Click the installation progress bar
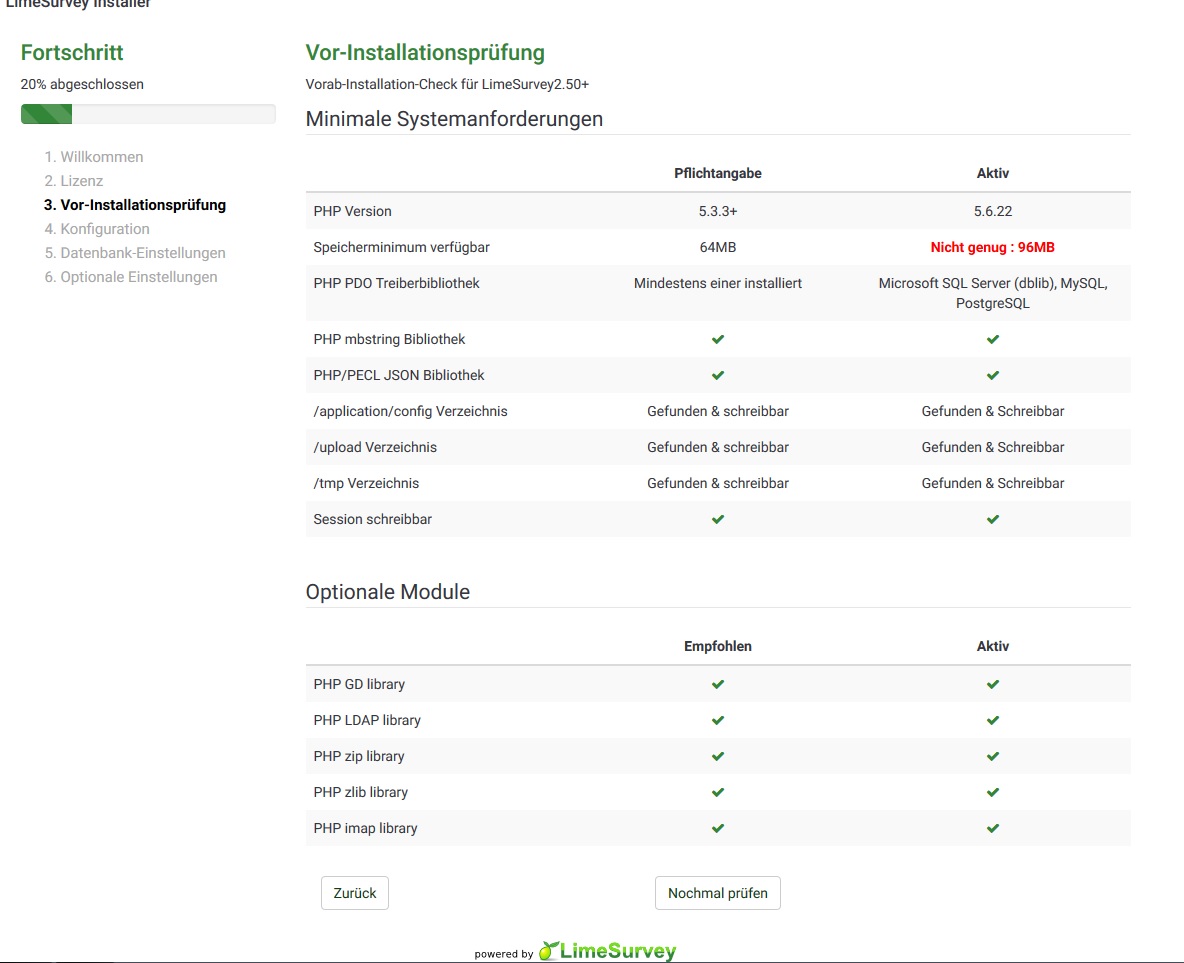The height and width of the screenshot is (963, 1184). tap(148, 114)
